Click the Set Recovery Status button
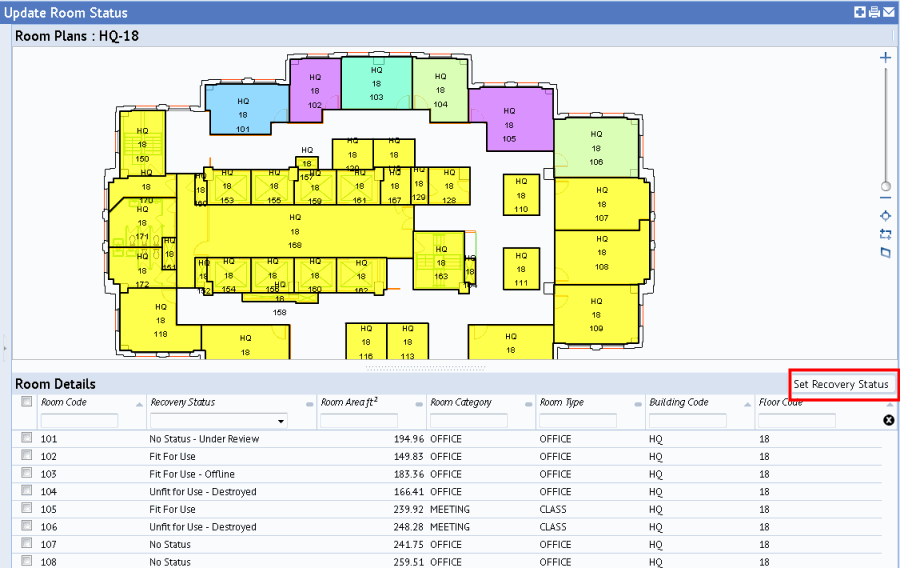 [x=841, y=385]
